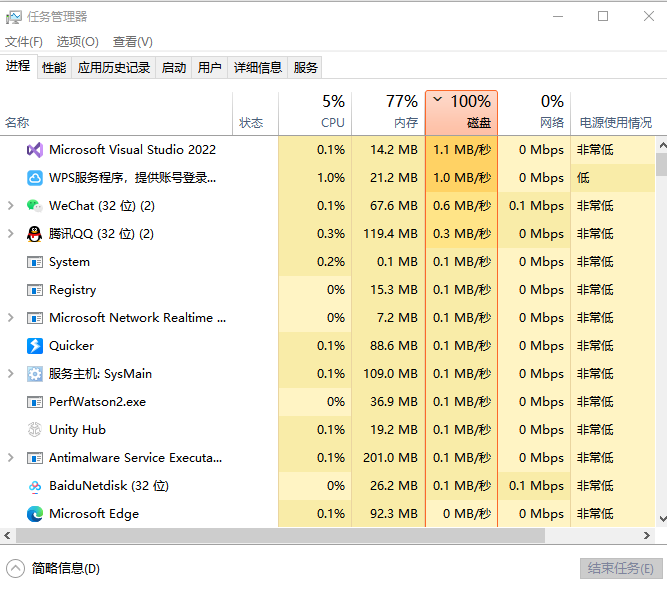Select the Registry process name
This screenshot has width=667, height=591.
73,290
